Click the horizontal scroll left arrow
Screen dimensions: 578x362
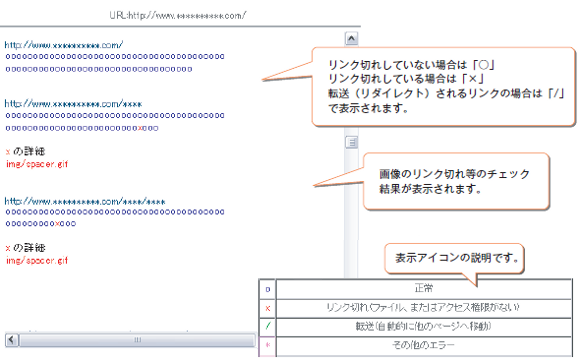coord(12,340)
